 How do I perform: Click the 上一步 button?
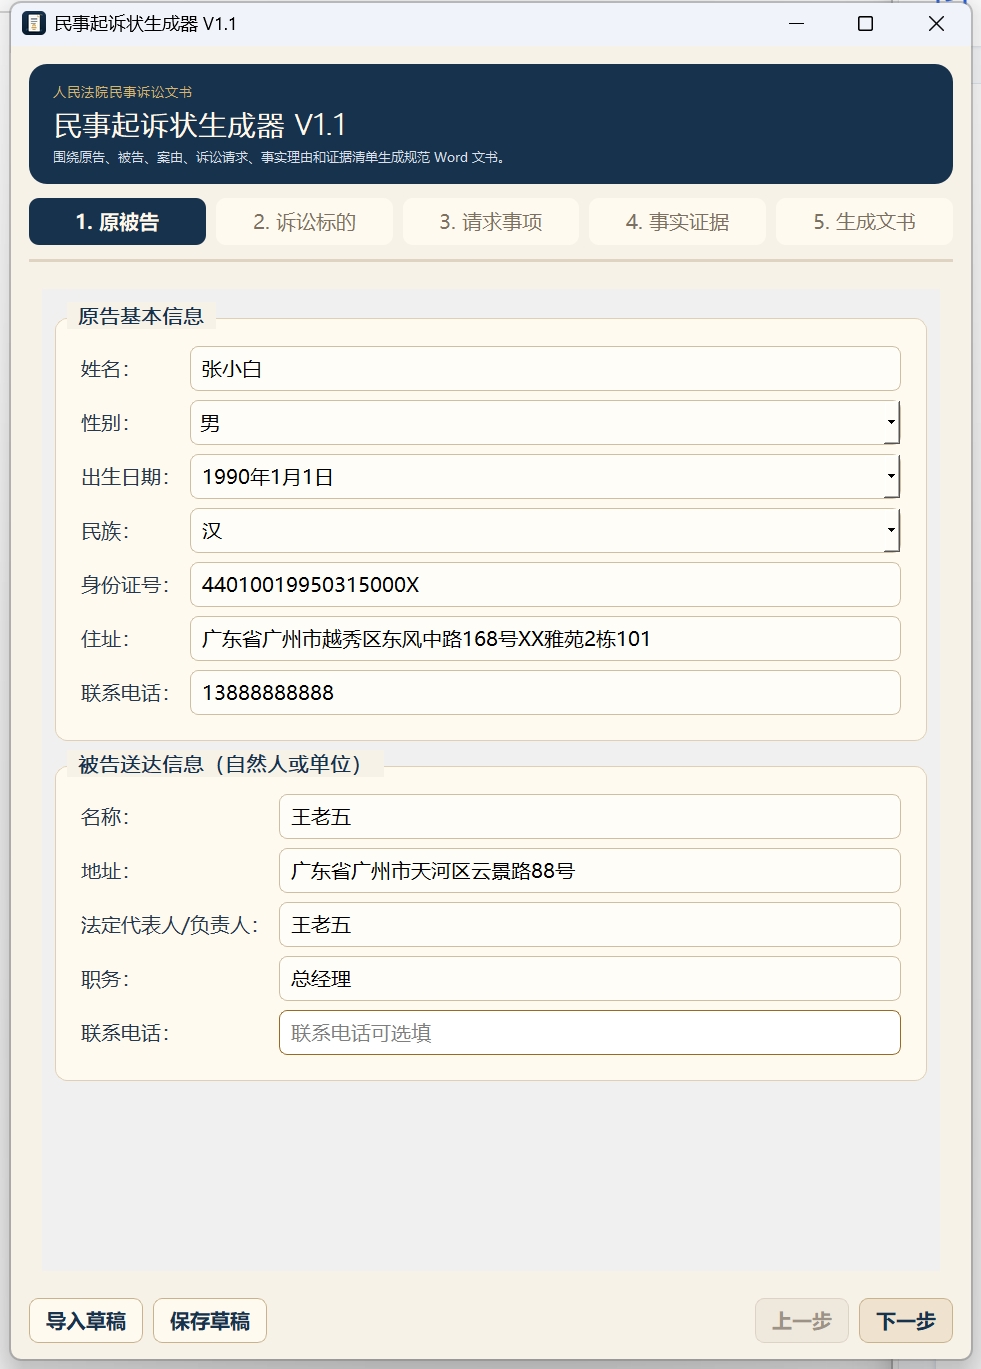[802, 1321]
